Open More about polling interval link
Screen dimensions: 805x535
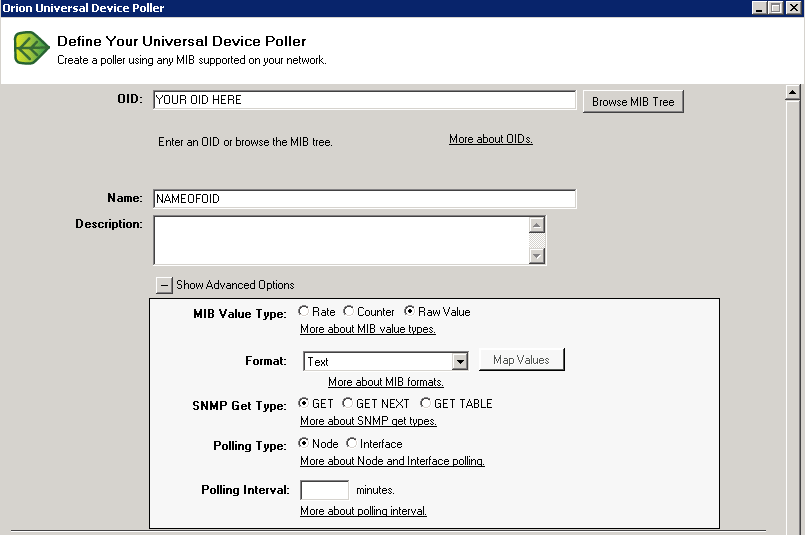[363, 511]
